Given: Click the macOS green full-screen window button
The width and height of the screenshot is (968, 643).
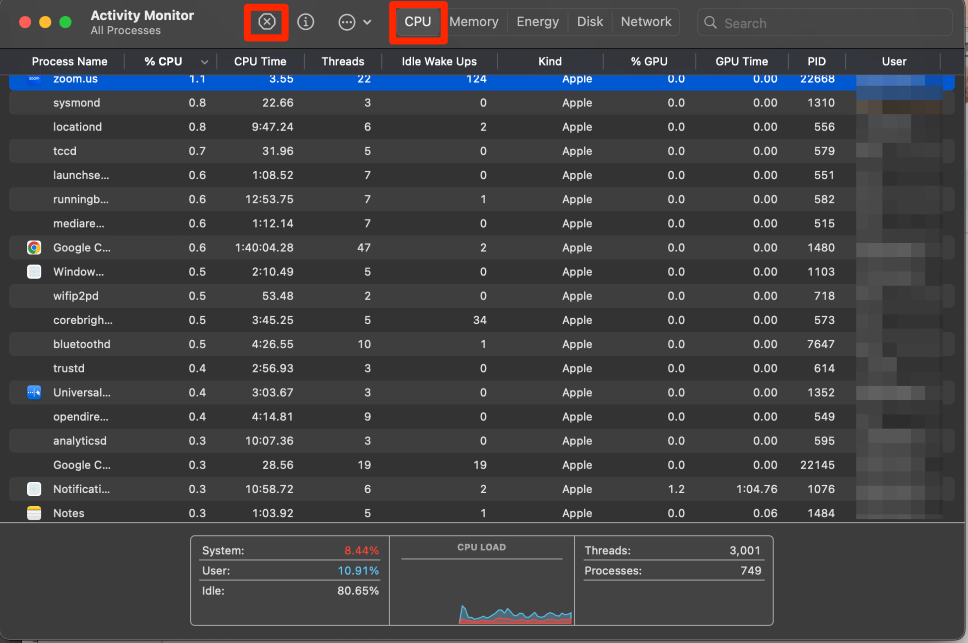Looking at the screenshot, I should click(65, 22).
